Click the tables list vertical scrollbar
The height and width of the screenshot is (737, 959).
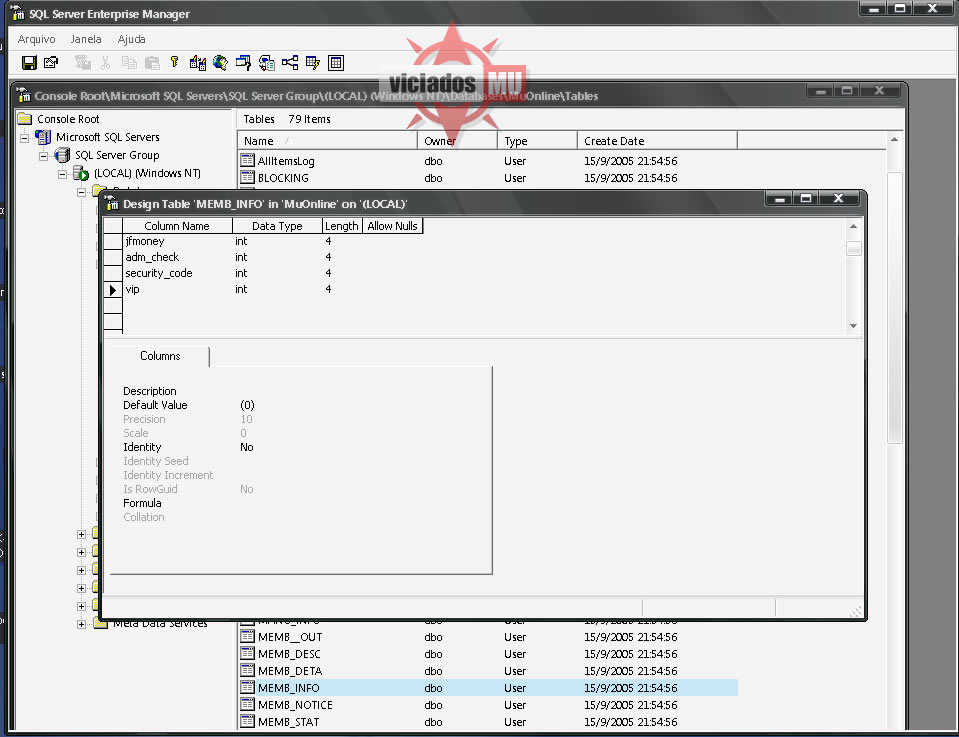(894, 306)
